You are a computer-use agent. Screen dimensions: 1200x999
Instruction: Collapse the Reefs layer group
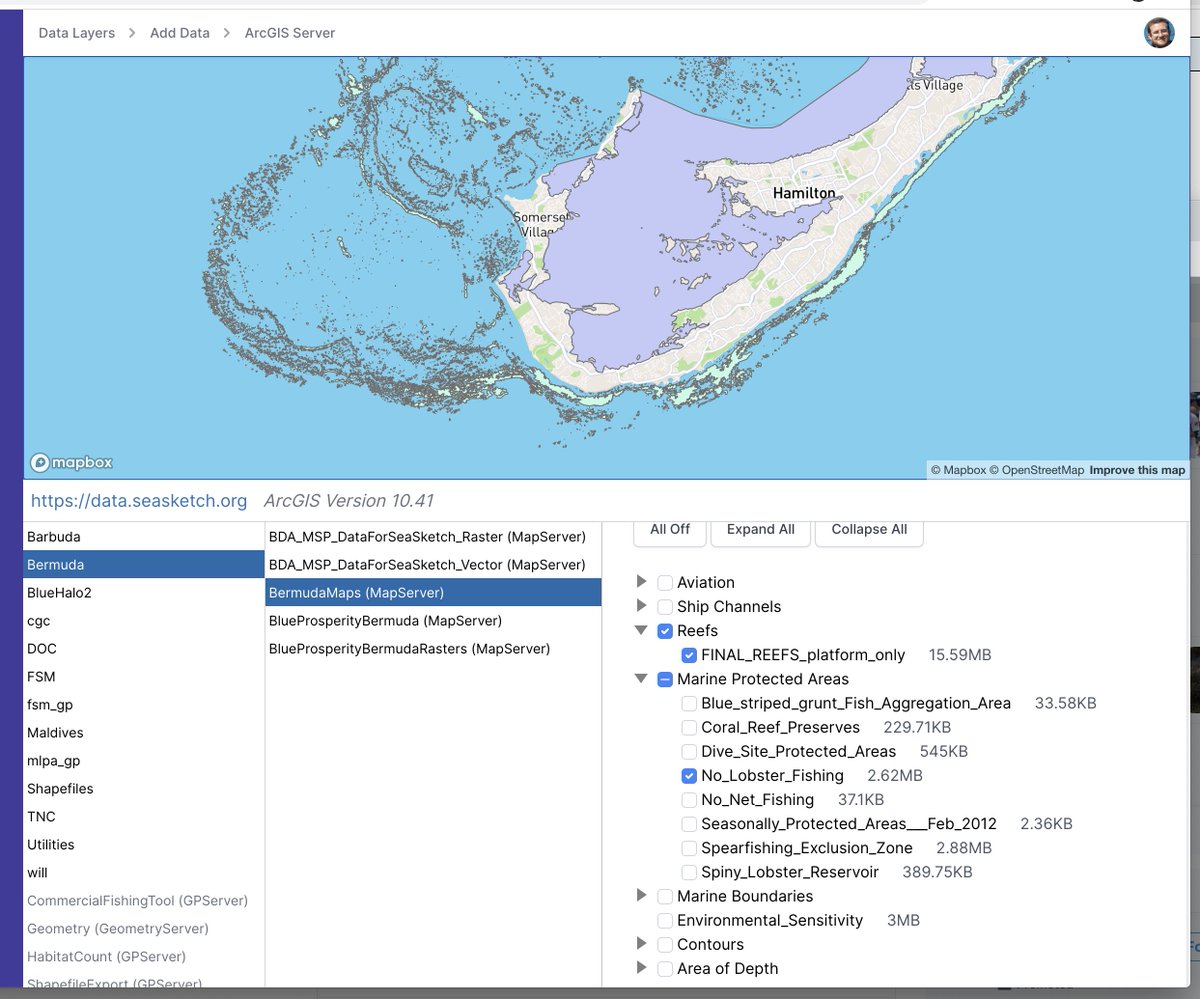coord(642,631)
